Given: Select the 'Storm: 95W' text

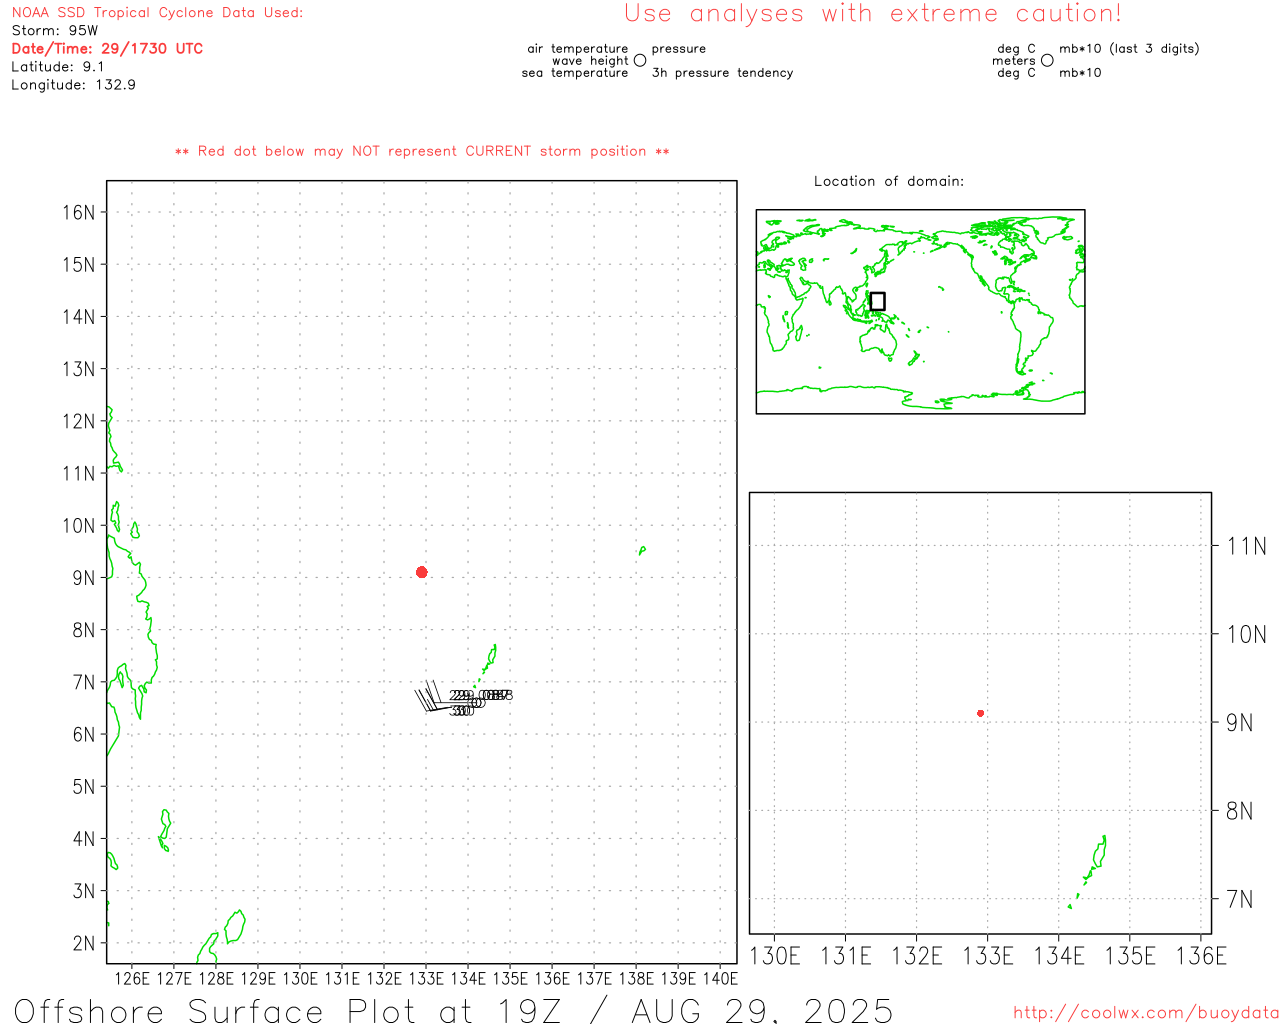Looking at the screenshot, I should [x=55, y=31].
